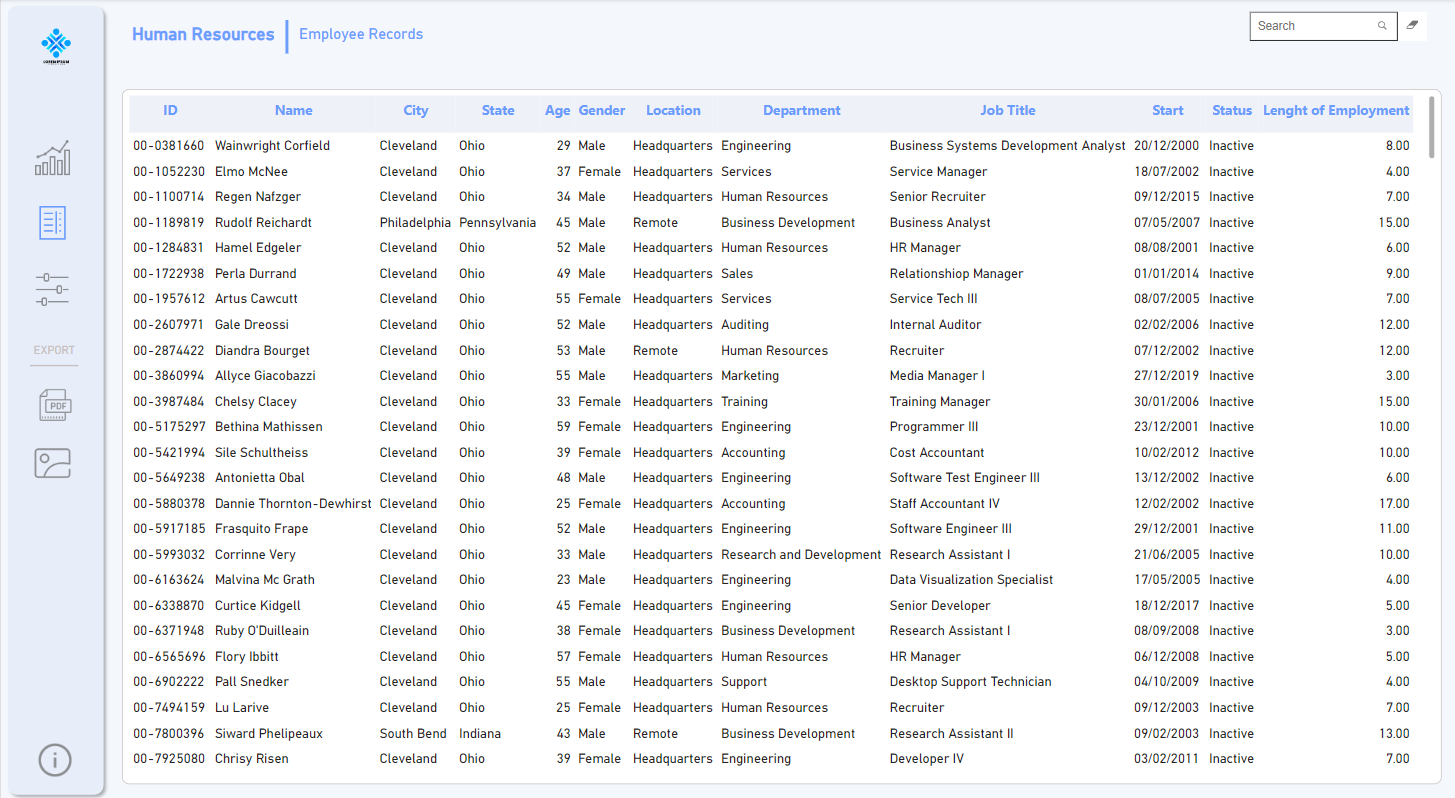Sort by the Age column header
The image size is (1455, 798).
point(558,111)
